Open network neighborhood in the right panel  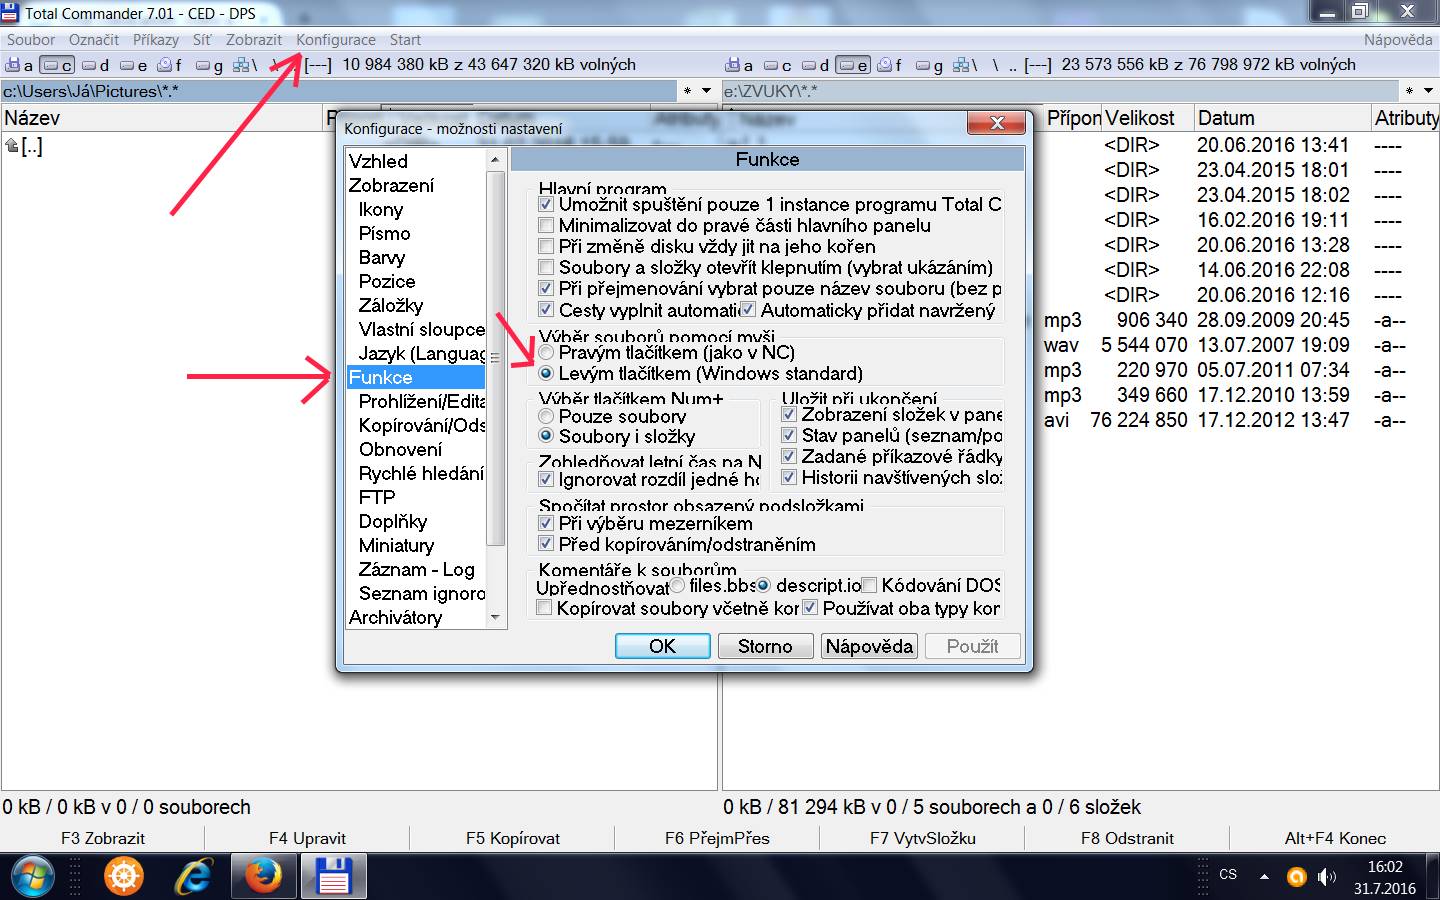click(966, 65)
